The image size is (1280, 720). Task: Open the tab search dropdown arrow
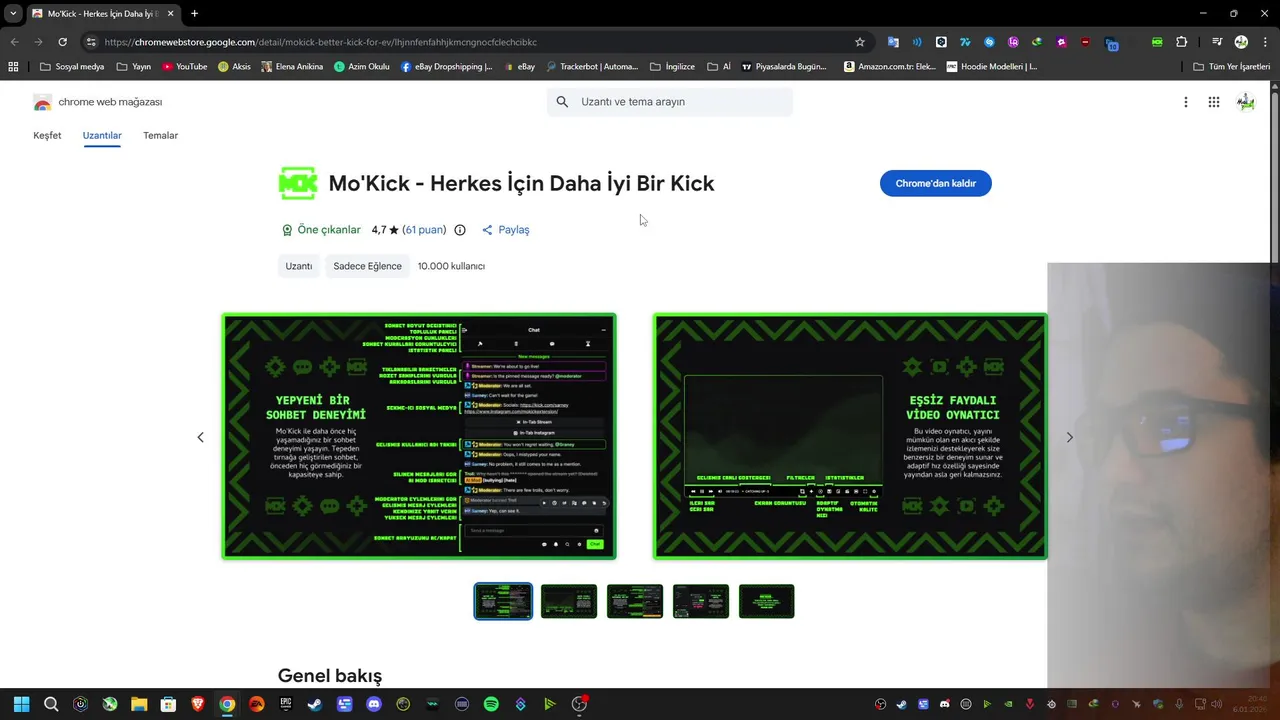tap(13, 13)
